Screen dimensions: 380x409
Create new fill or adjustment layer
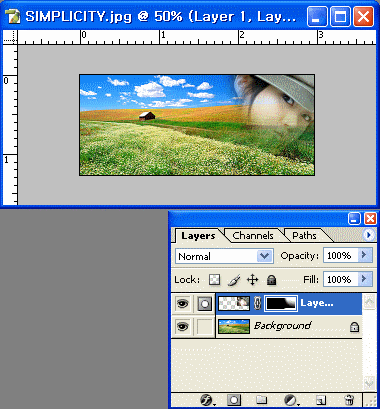tap(291, 400)
